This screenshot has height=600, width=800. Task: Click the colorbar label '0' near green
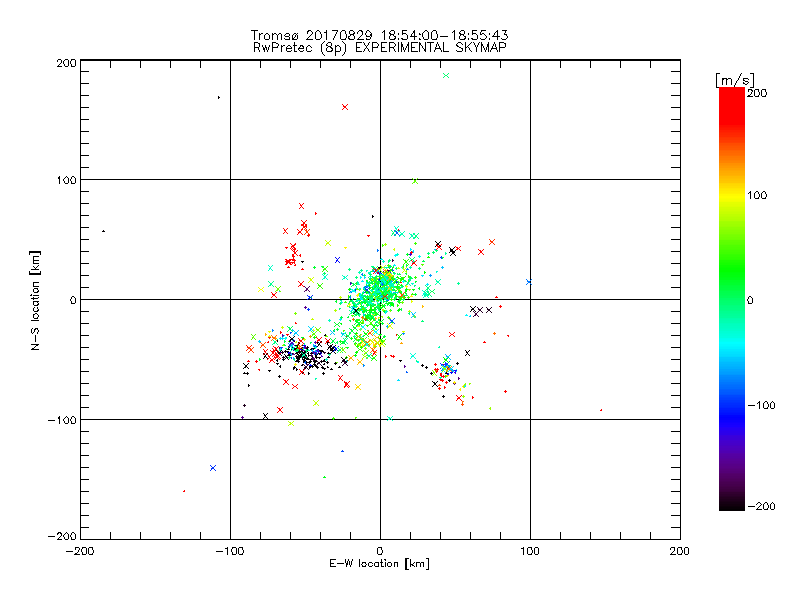750,300
